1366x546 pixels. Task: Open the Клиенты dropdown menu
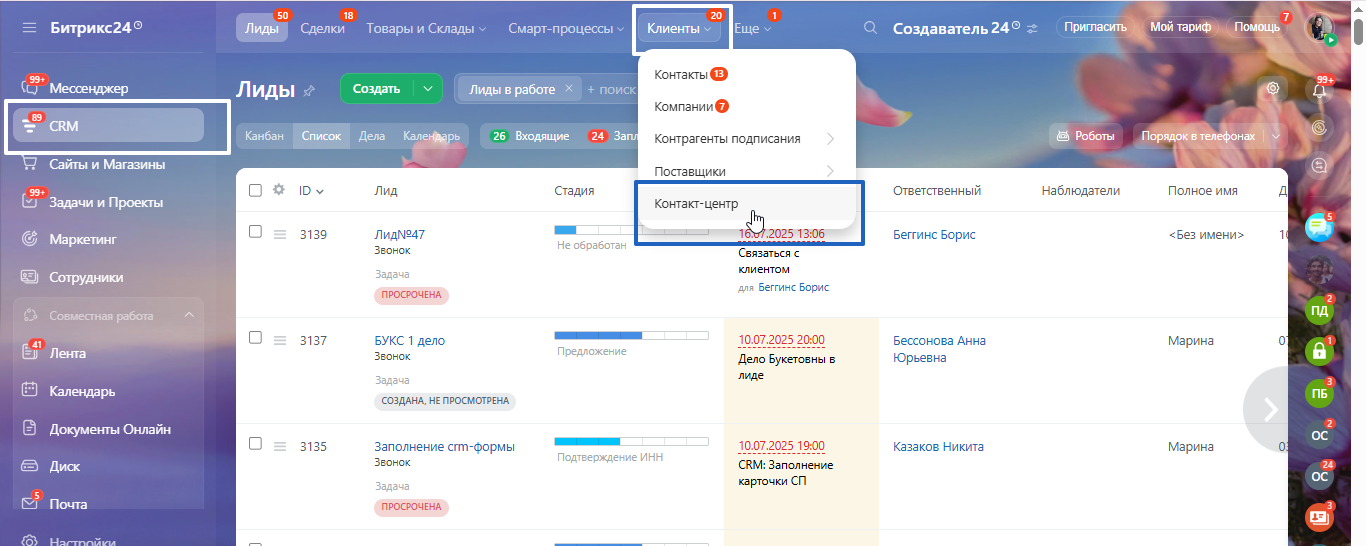[679, 28]
